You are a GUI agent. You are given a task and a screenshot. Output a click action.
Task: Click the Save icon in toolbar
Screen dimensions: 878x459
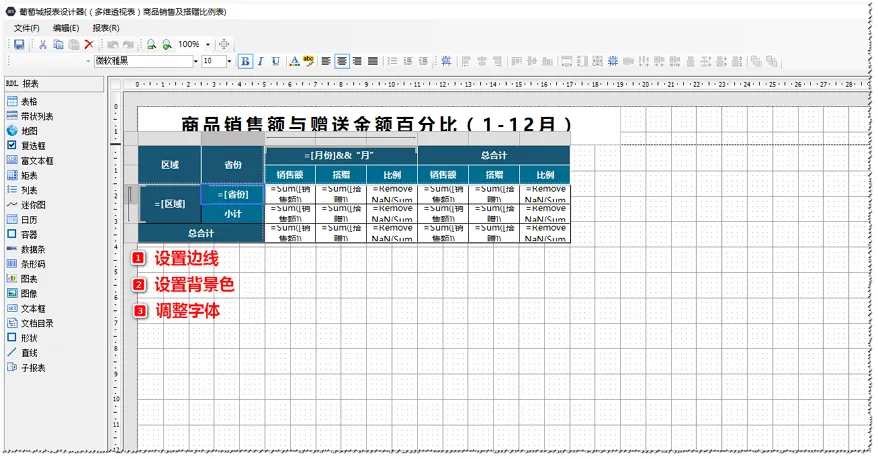point(19,45)
